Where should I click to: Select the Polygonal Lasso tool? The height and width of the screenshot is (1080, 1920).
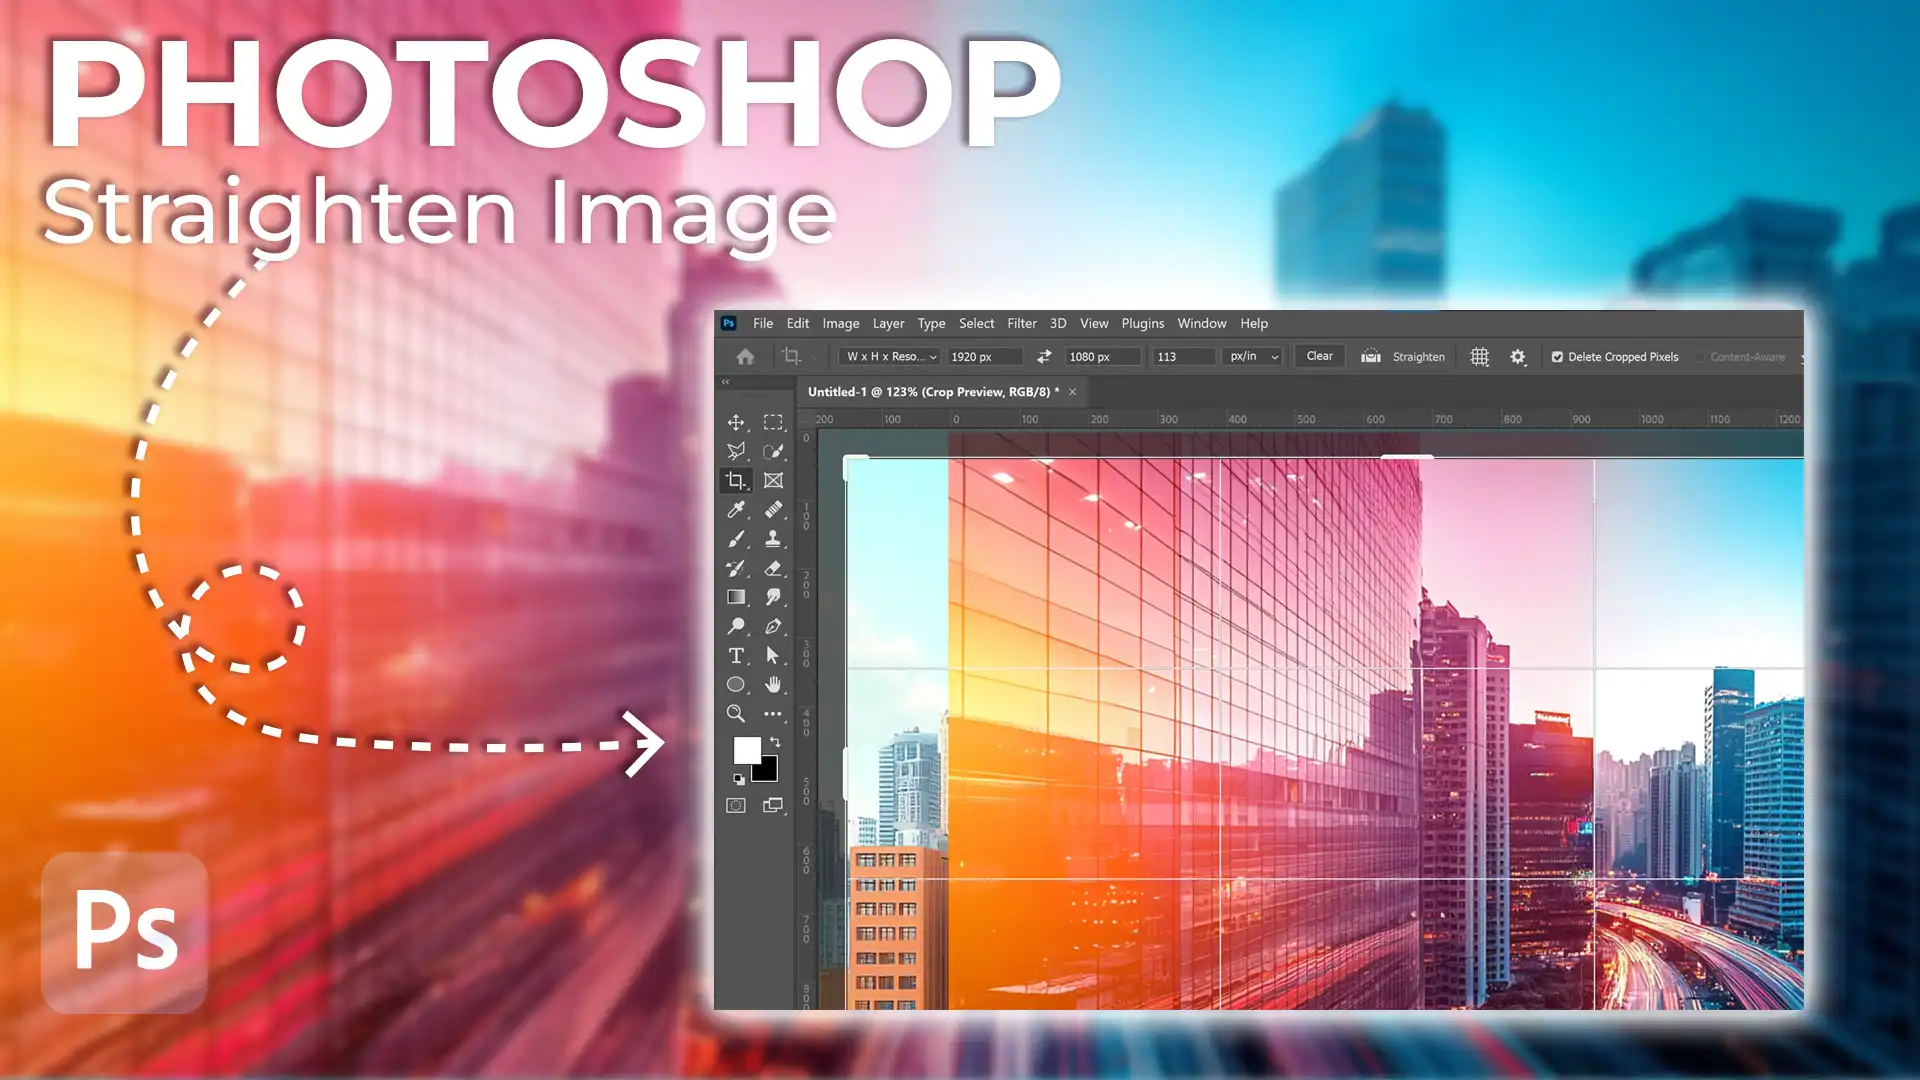pyautogui.click(x=736, y=452)
